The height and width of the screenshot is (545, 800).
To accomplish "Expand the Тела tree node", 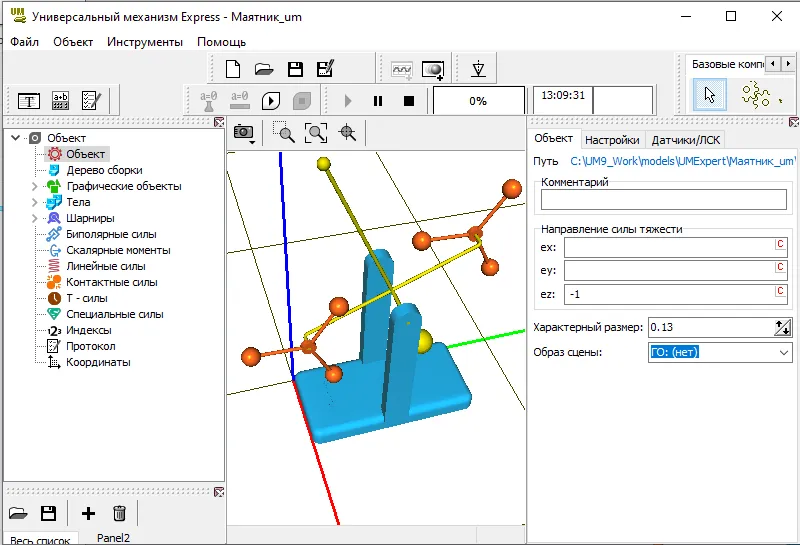I will tap(34, 202).
